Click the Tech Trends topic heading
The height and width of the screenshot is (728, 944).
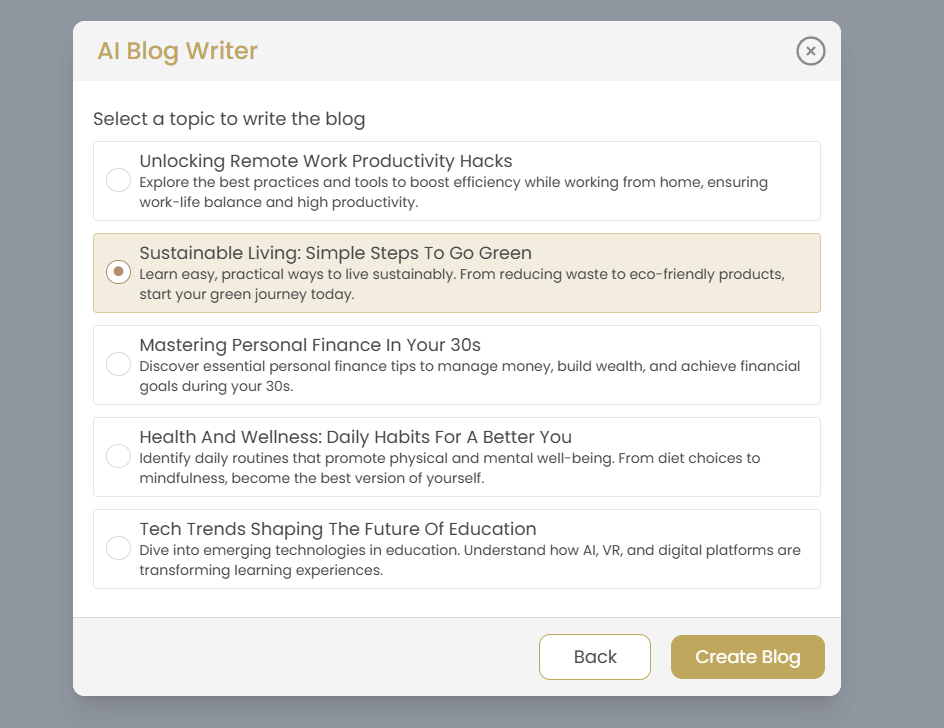click(337, 529)
